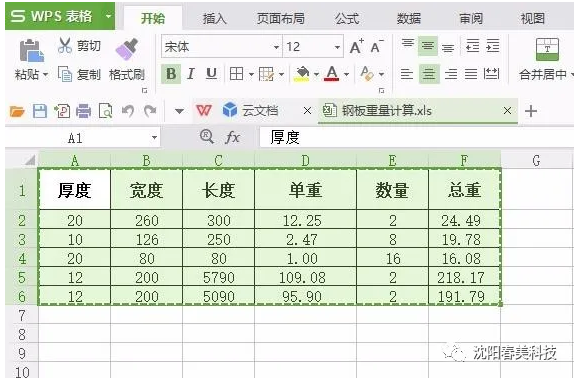Screen dimensions: 582x380
Task: Open file with the folder icon
Action: 17,111
